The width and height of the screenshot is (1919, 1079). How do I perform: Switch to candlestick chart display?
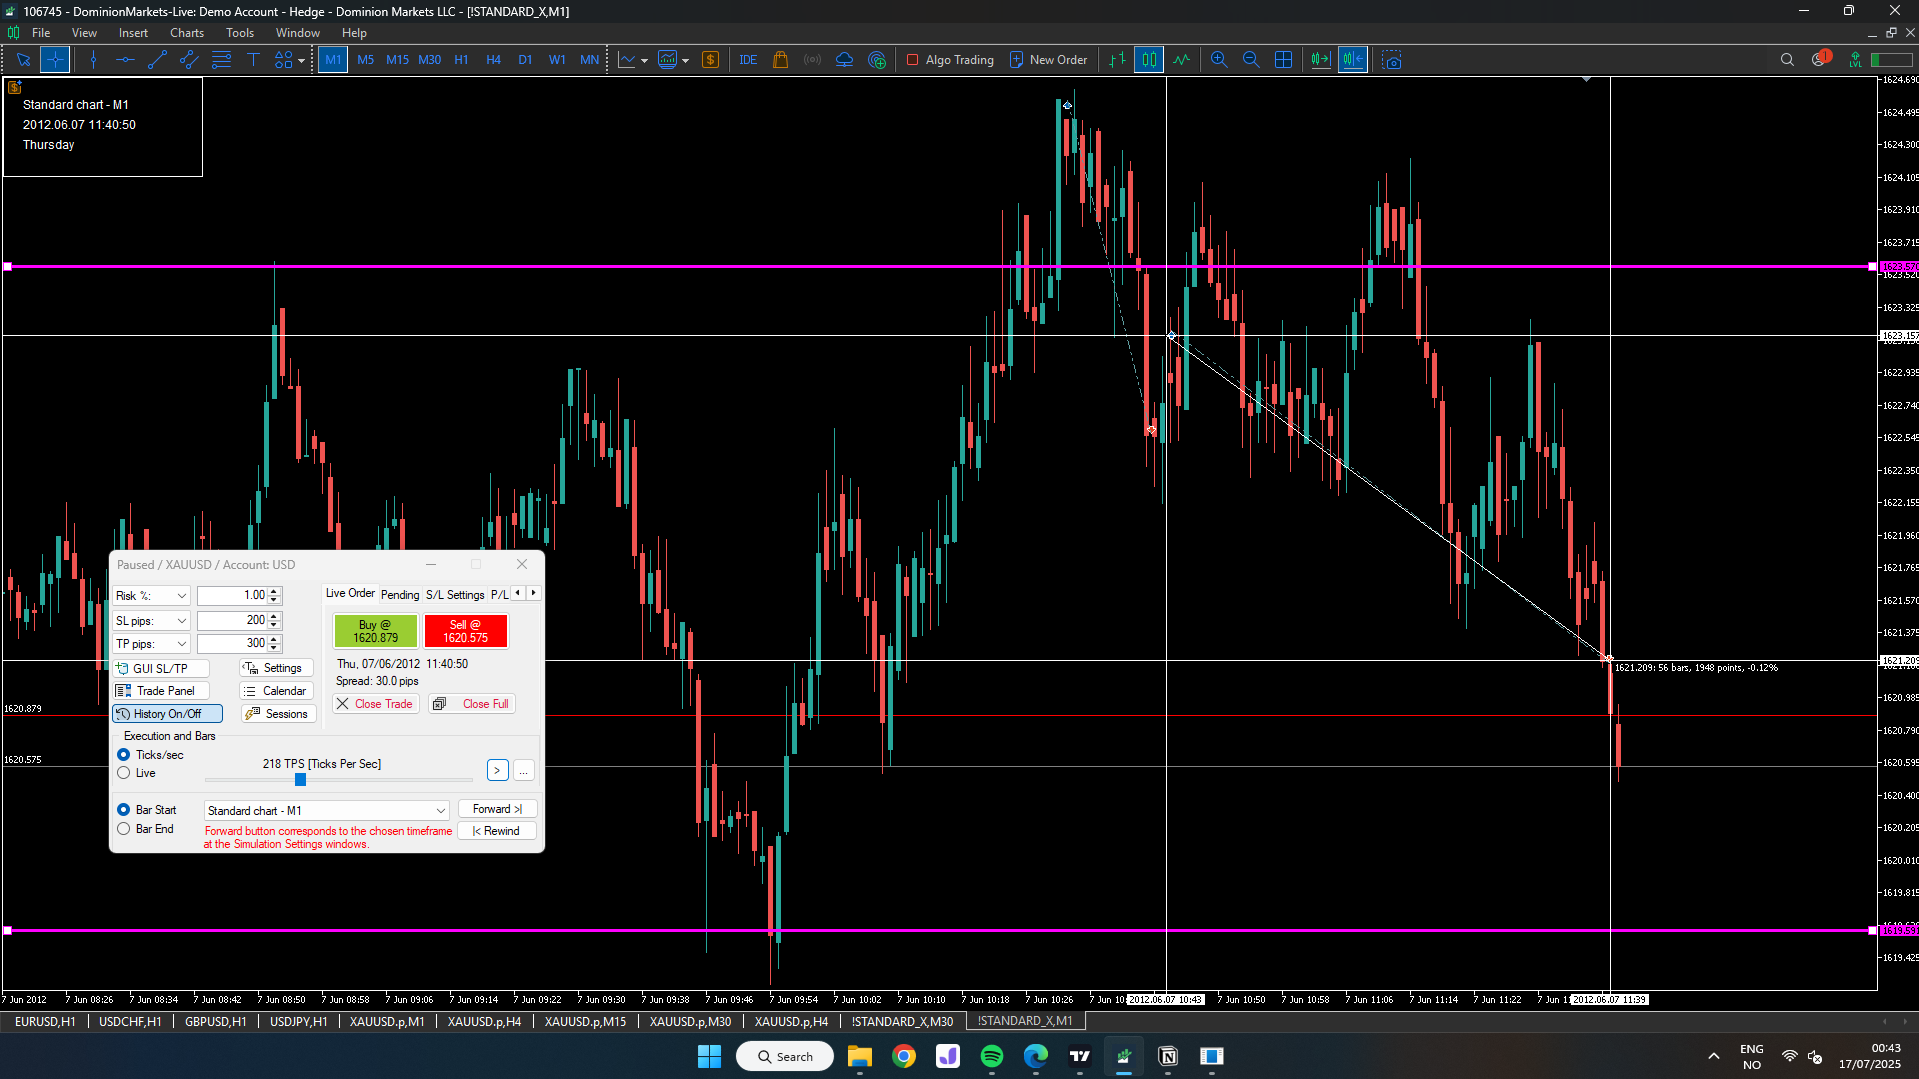(x=1149, y=60)
